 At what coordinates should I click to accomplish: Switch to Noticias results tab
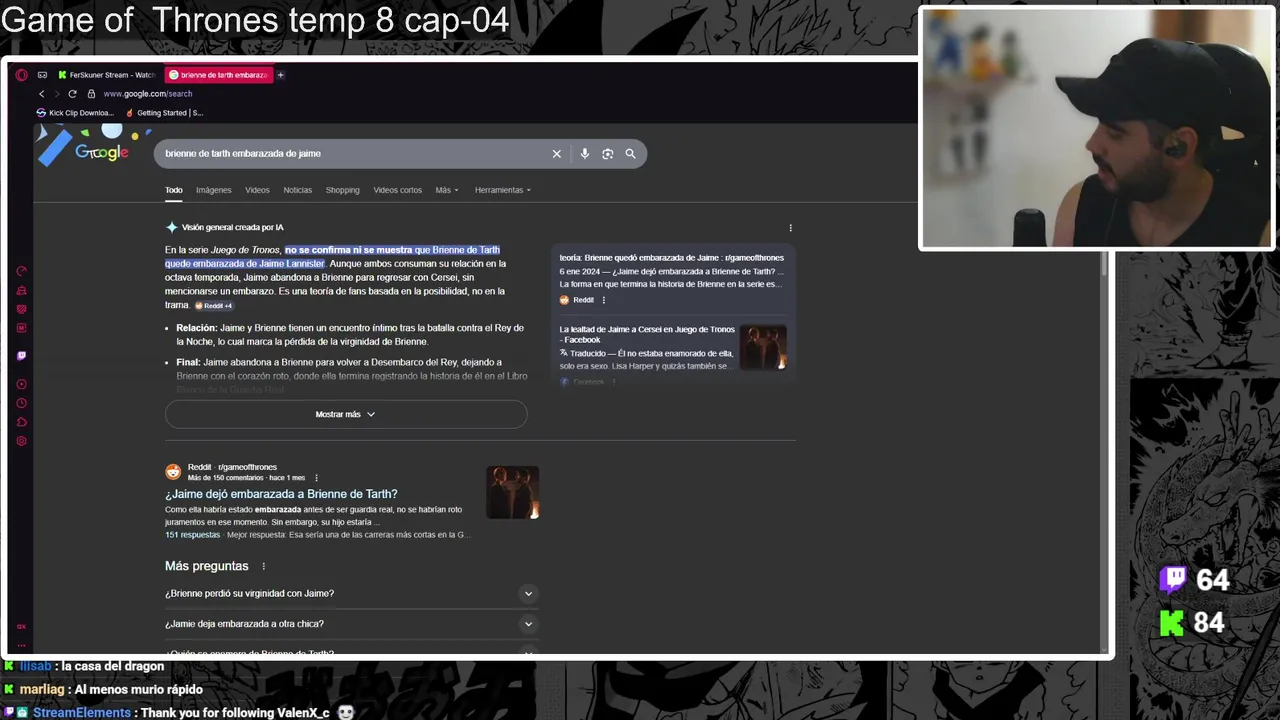tap(297, 190)
